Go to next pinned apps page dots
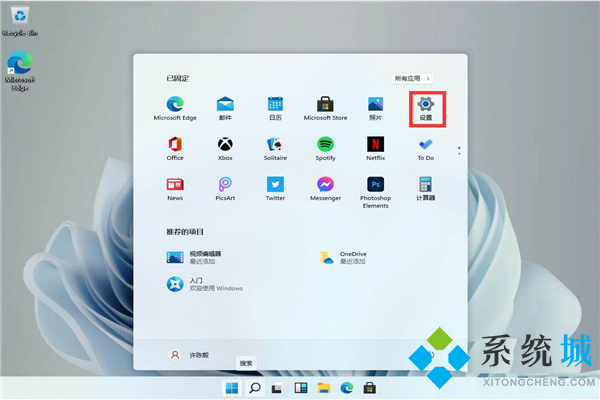Image resolution: width=600 pixels, height=400 pixels. tap(459, 150)
